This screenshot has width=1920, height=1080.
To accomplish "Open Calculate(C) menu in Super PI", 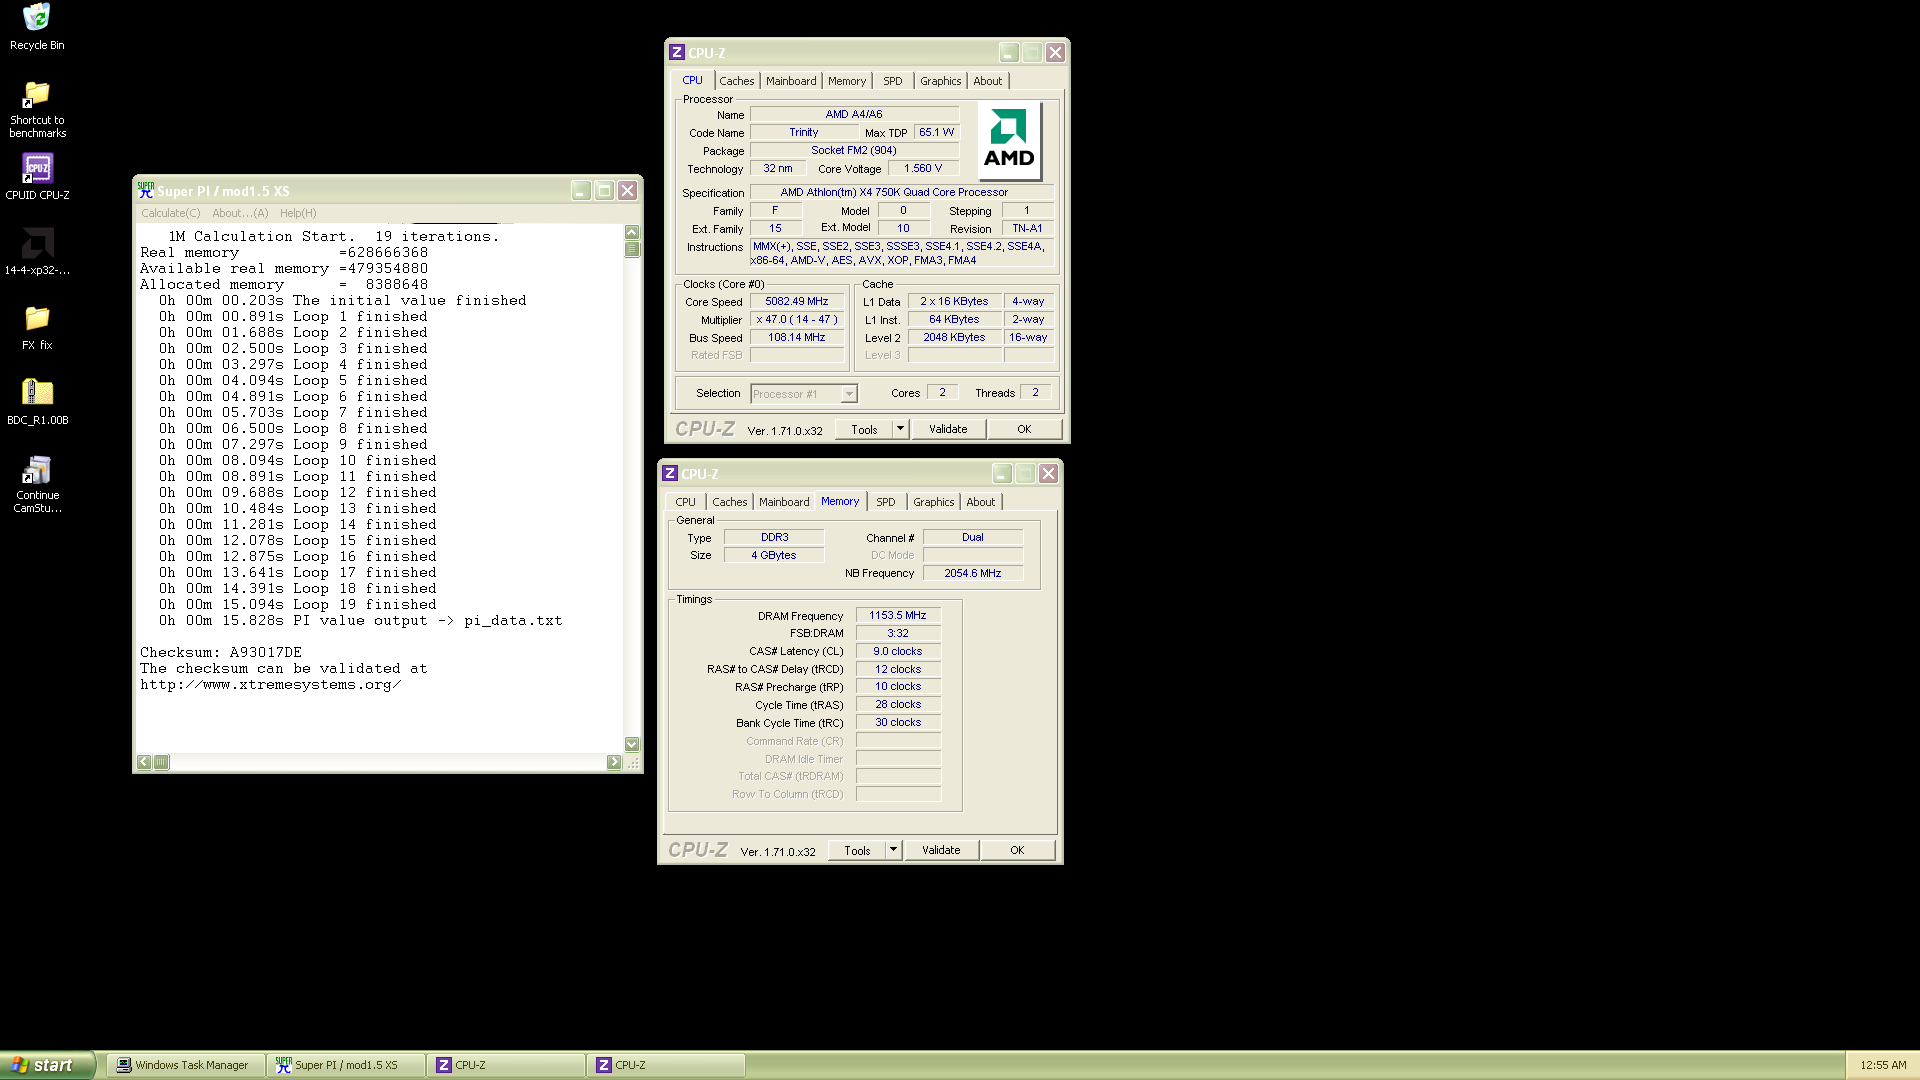I will tap(170, 213).
